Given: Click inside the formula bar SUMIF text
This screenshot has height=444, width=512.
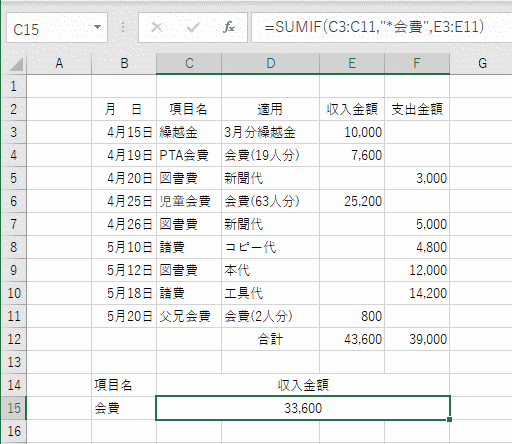Looking at the screenshot, I should click(x=374, y=27).
